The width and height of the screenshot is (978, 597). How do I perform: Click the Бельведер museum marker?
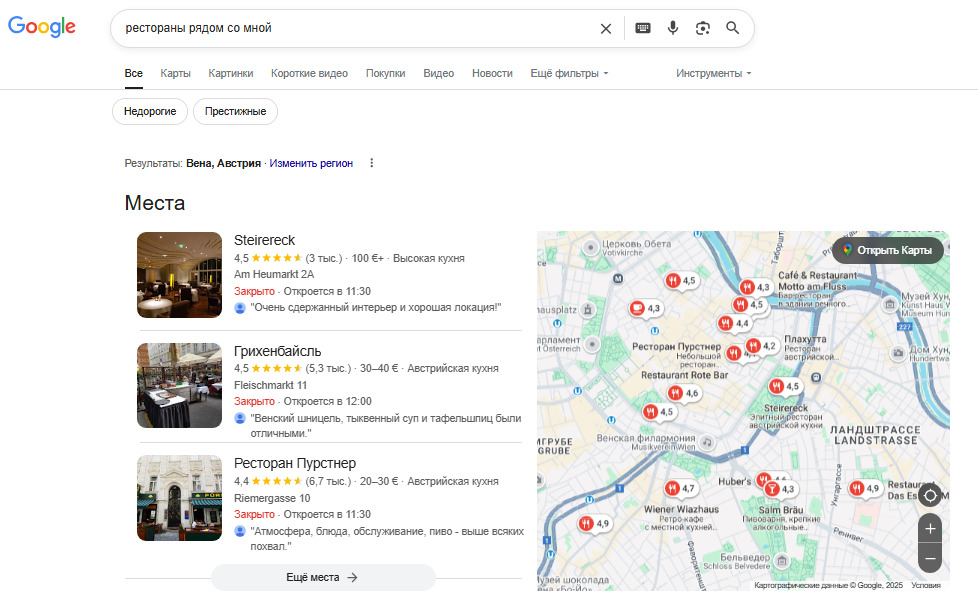(782, 560)
